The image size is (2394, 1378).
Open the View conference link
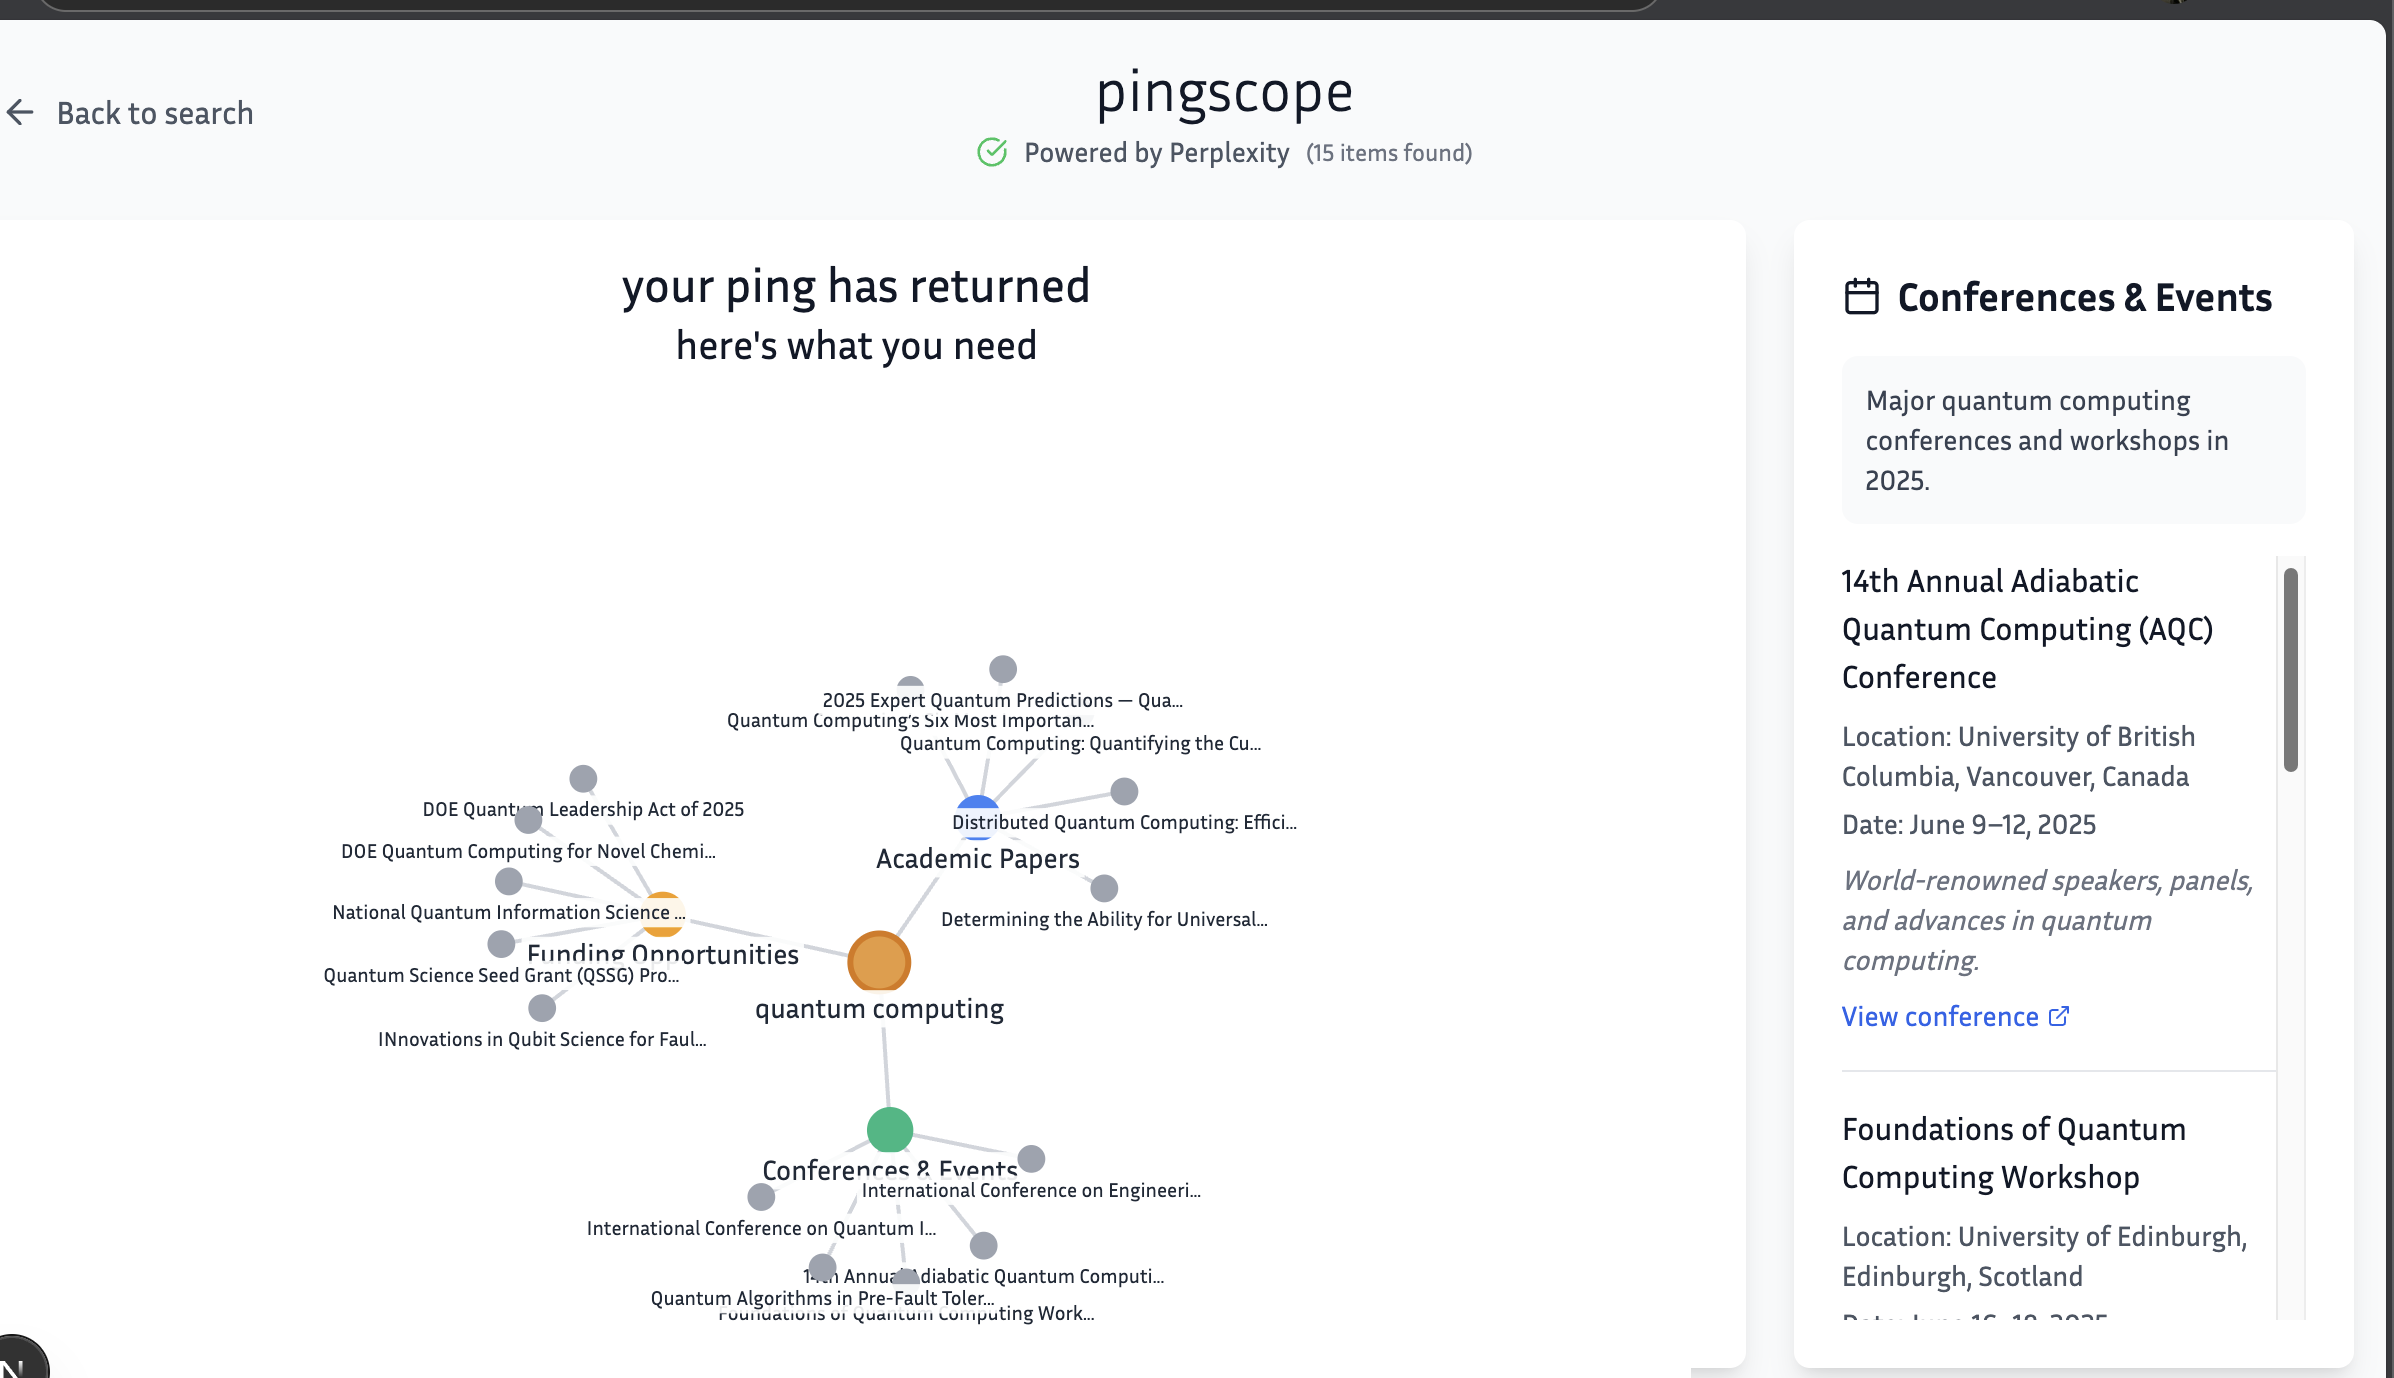[1939, 1016]
